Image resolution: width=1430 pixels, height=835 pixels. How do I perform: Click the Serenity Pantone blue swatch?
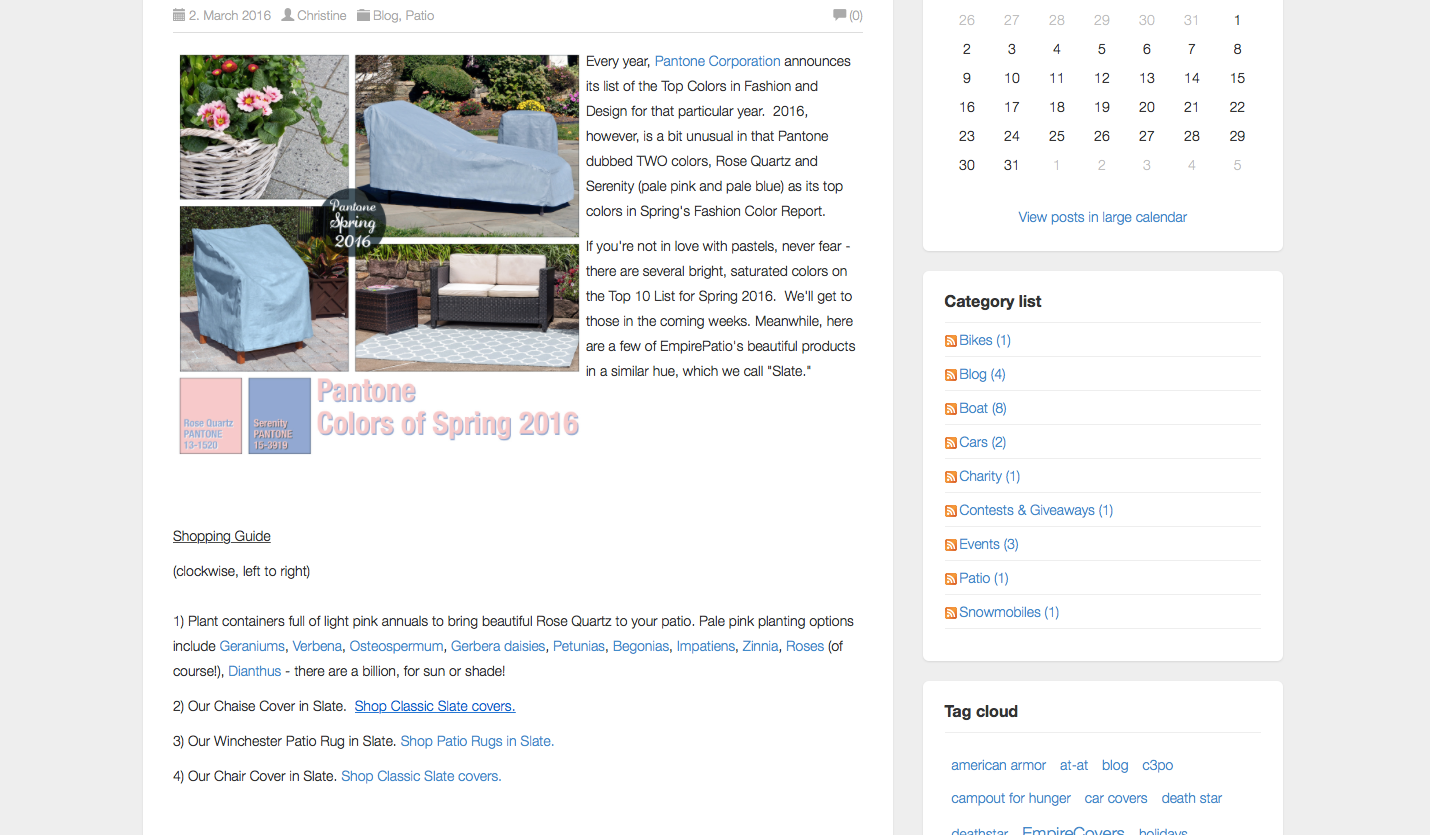pos(279,415)
